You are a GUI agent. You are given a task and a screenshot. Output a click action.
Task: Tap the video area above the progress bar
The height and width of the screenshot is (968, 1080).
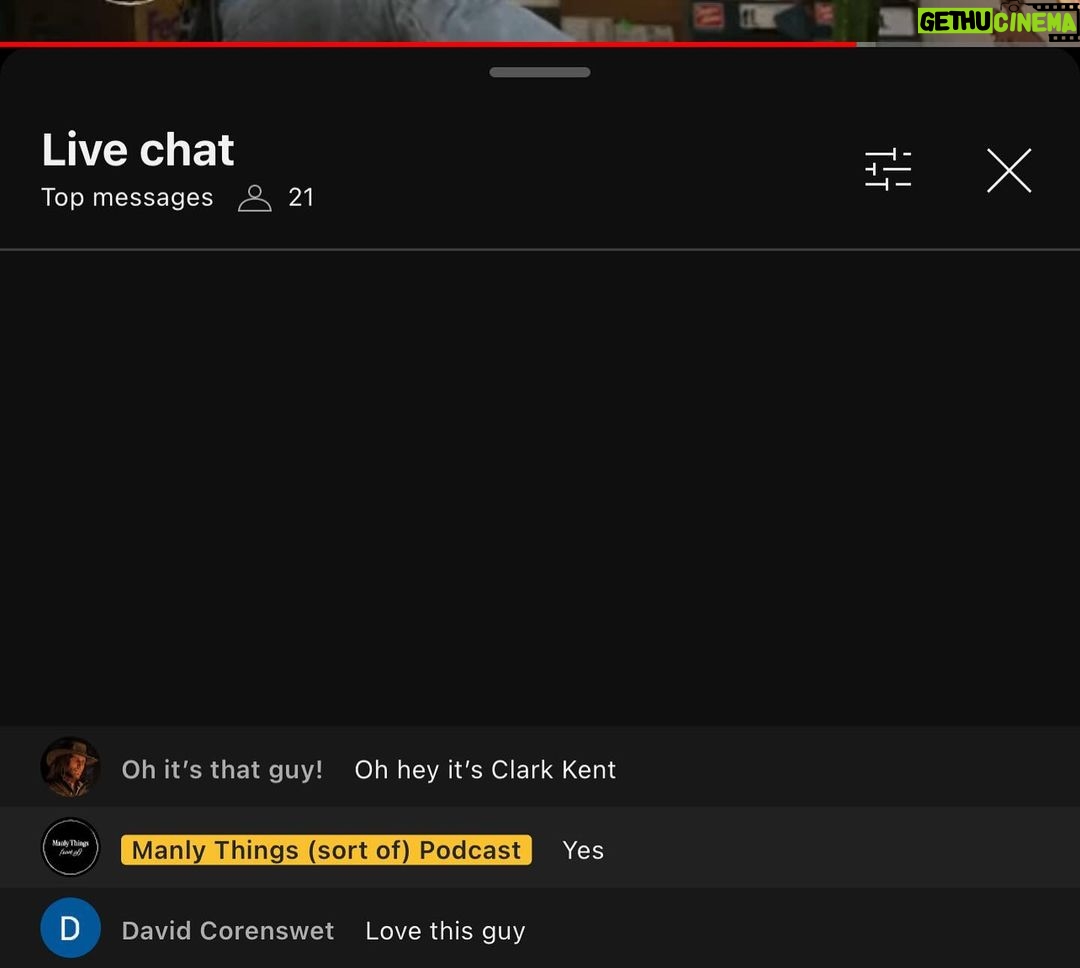coord(455,20)
